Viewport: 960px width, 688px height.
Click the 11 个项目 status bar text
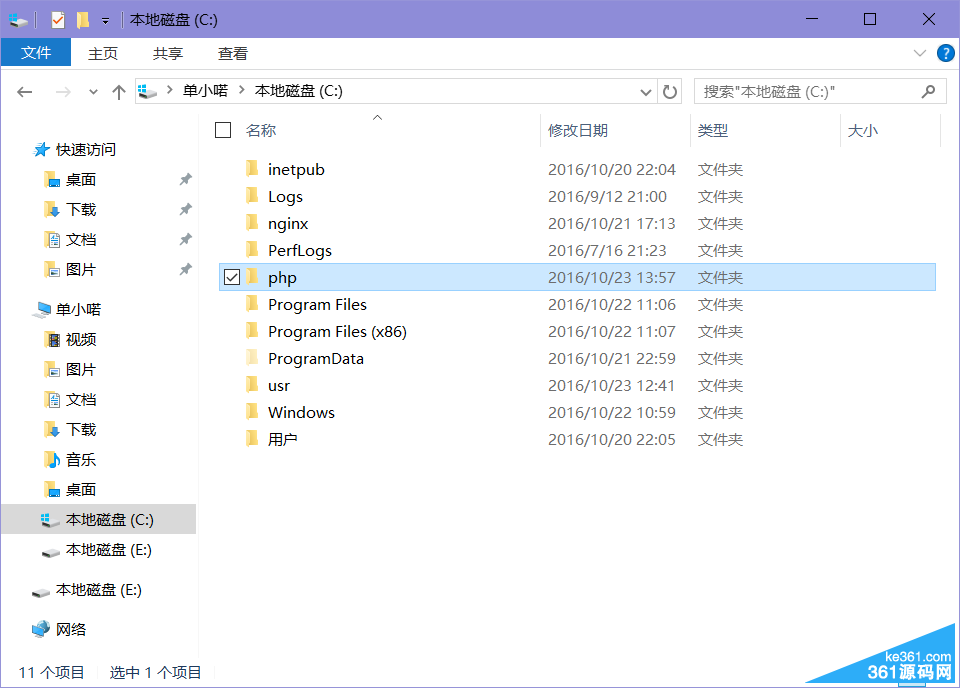point(51,672)
